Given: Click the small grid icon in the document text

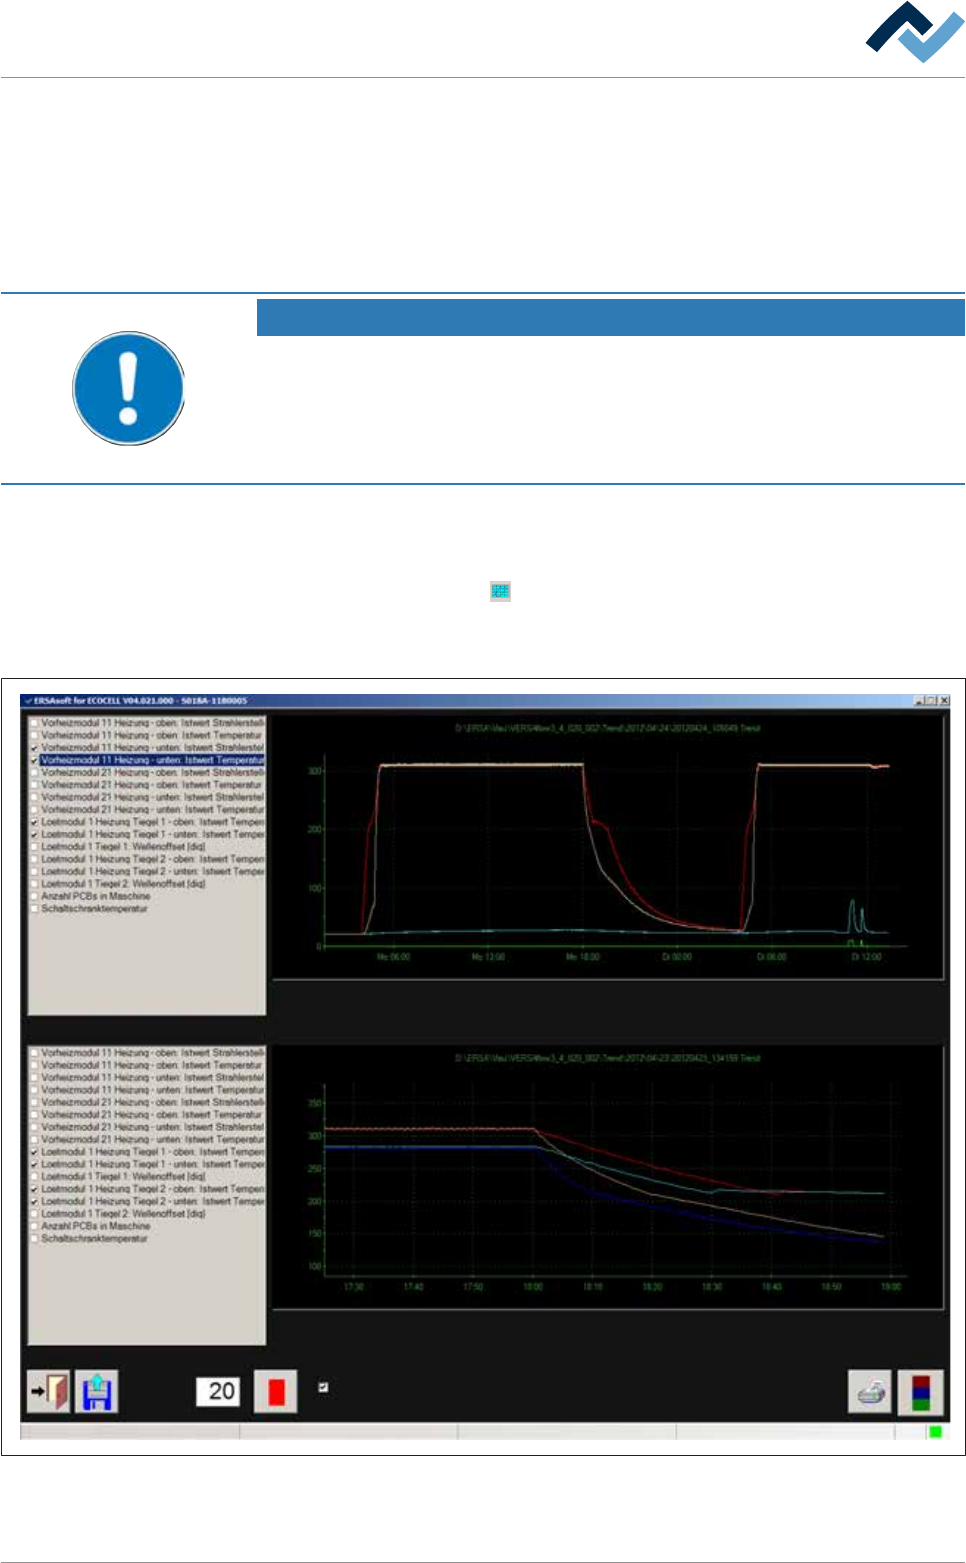Looking at the screenshot, I should [500, 591].
